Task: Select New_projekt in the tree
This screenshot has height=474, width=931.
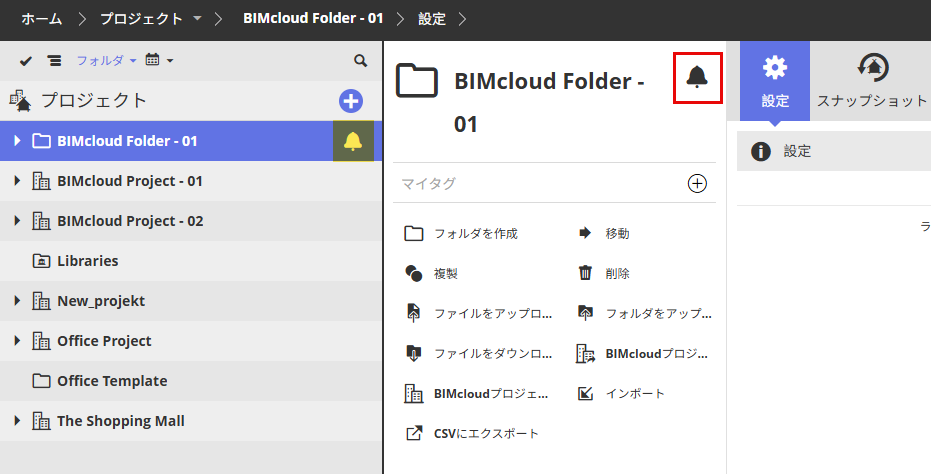Action: (101, 301)
